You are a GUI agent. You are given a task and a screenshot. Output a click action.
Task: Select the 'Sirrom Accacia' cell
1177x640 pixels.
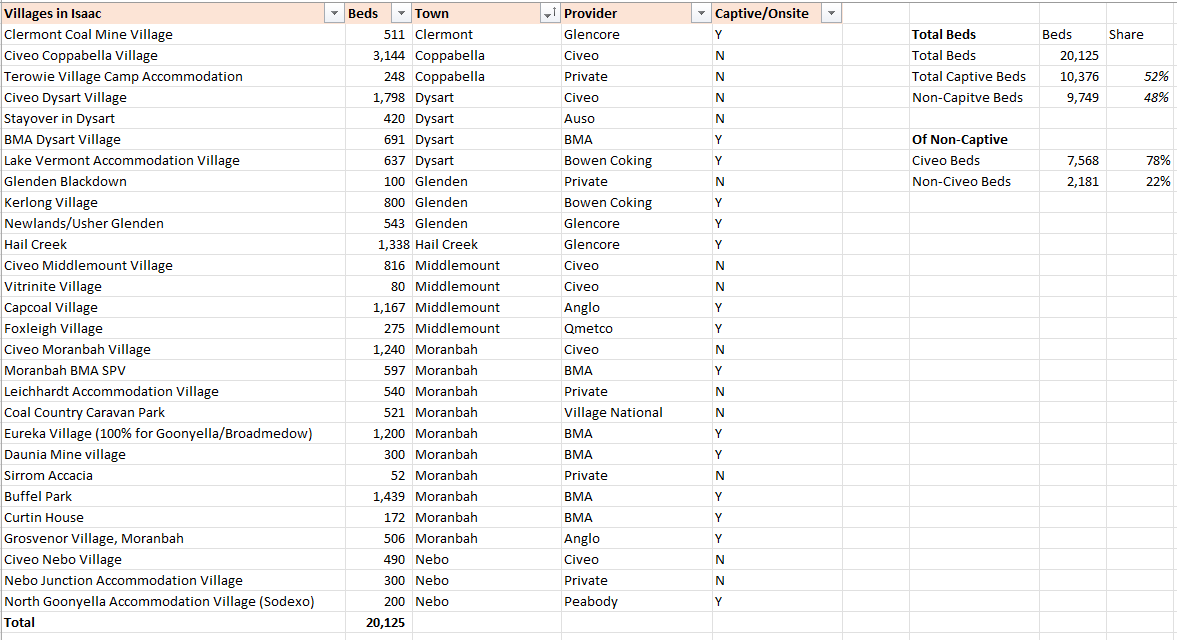173,476
